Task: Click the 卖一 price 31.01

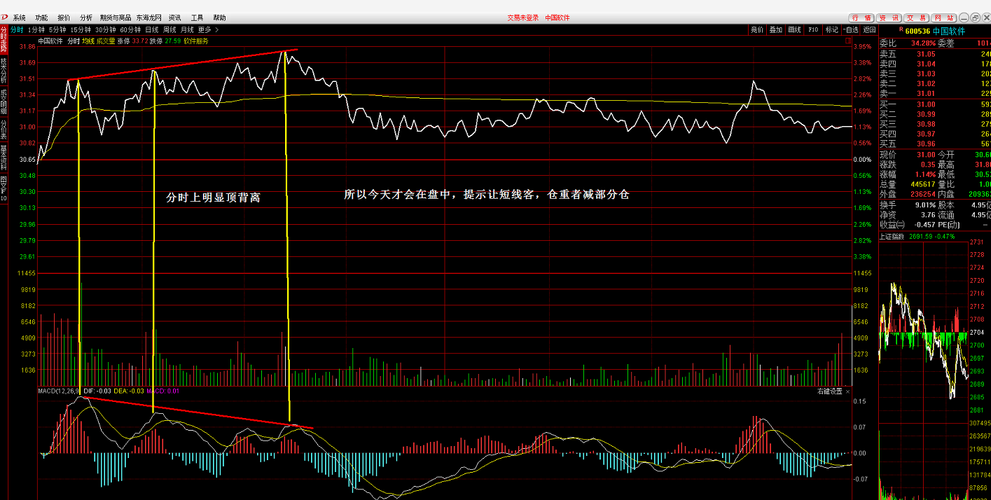Action: [x=927, y=94]
